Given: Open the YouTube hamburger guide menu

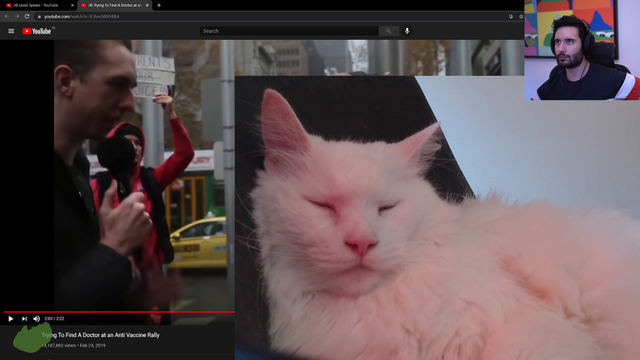Looking at the screenshot, I should pyautogui.click(x=11, y=31).
